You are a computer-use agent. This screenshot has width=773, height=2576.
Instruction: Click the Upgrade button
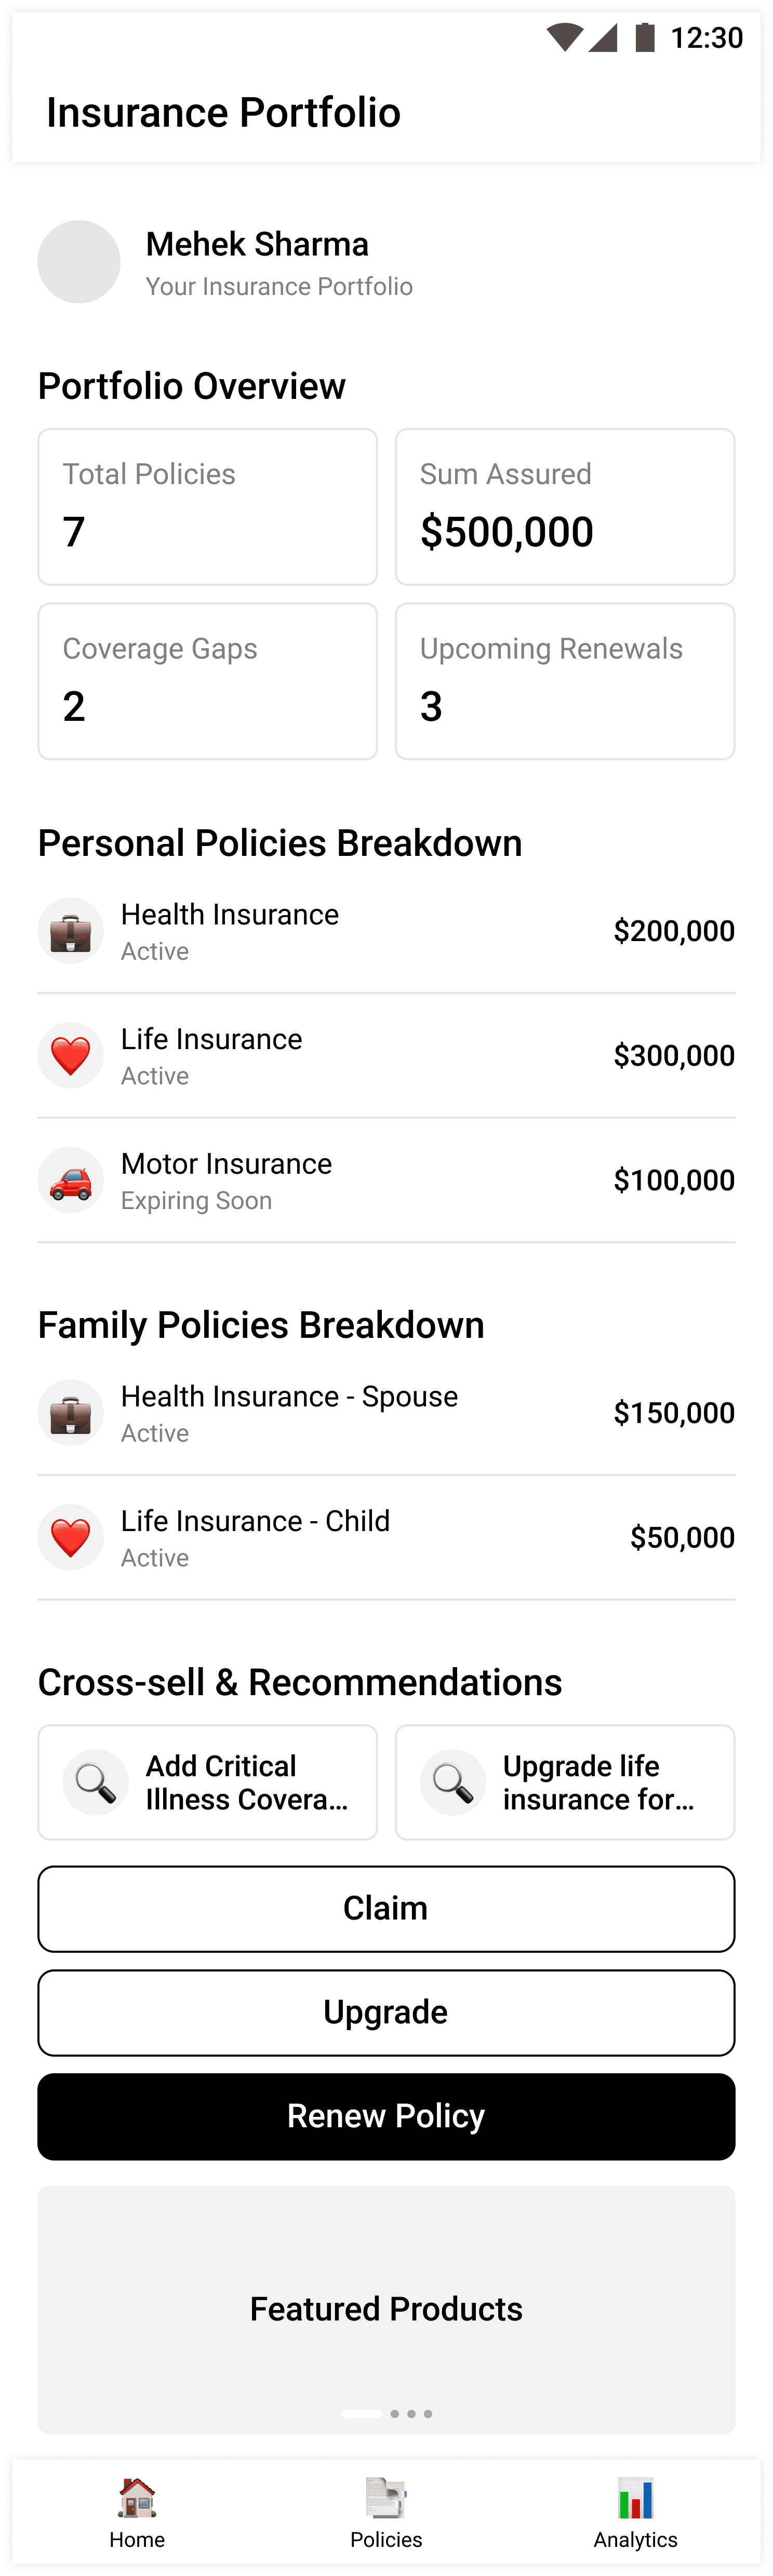point(386,2013)
